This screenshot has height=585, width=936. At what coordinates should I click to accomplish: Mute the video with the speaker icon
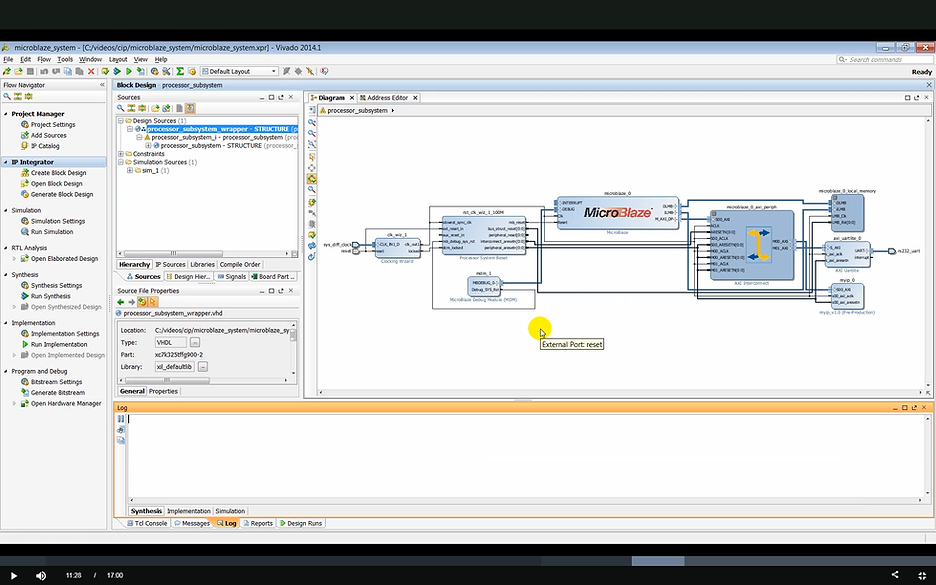click(x=41, y=575)
